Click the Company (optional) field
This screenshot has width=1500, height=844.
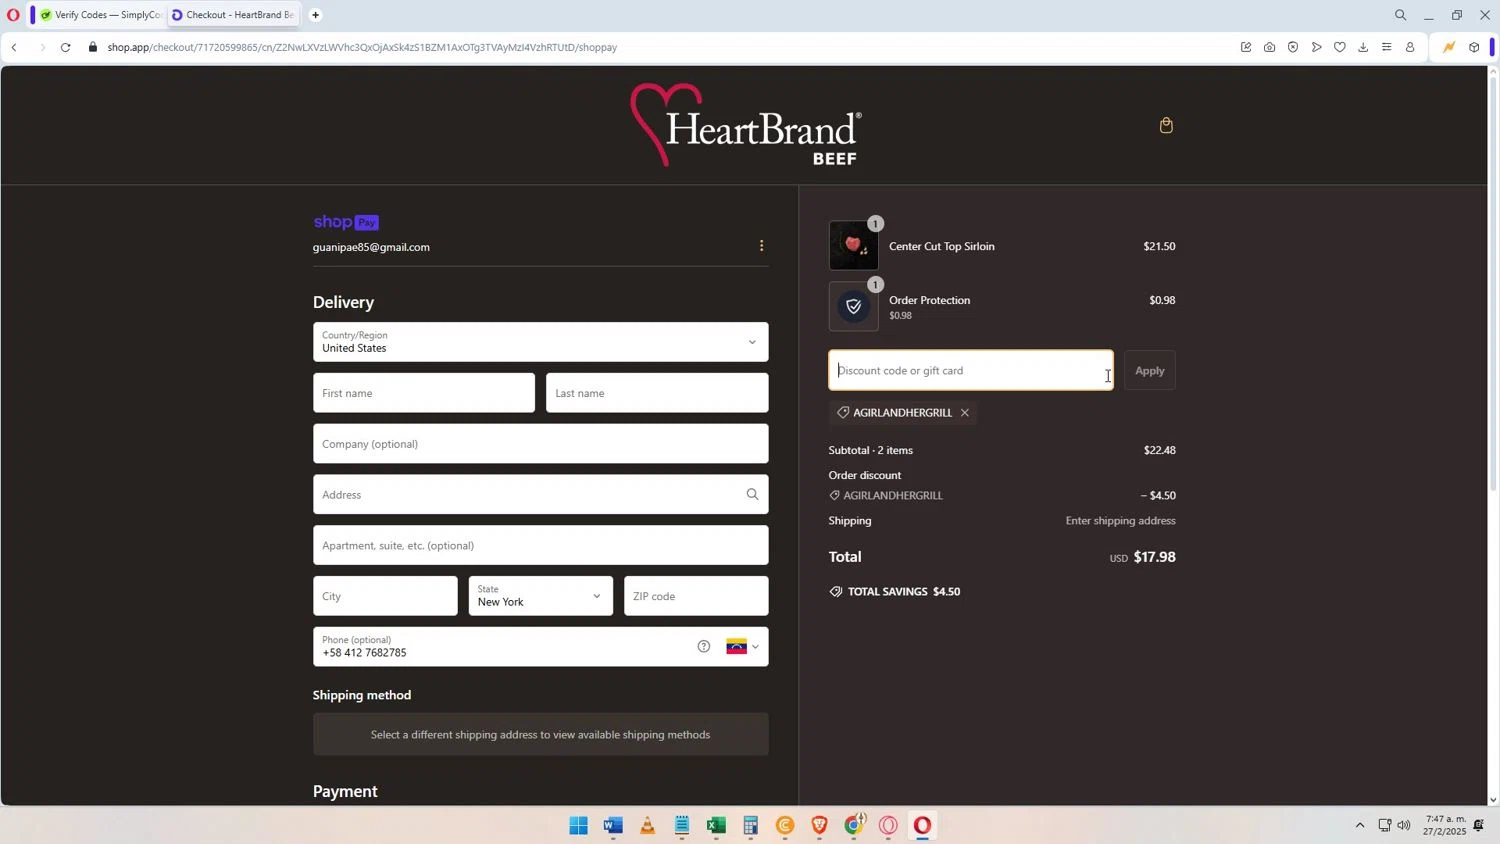pos(540,444)
